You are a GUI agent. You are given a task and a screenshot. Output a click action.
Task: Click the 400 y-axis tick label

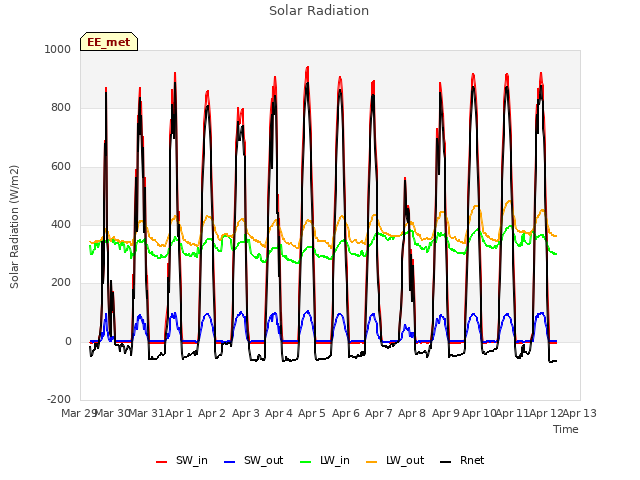(61, 224)
